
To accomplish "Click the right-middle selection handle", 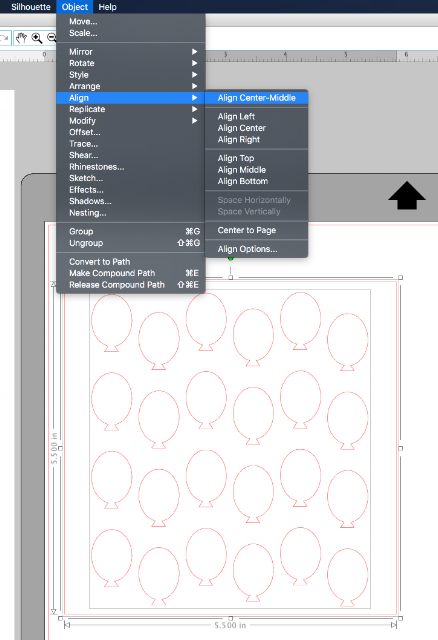I will pos(400,448).
